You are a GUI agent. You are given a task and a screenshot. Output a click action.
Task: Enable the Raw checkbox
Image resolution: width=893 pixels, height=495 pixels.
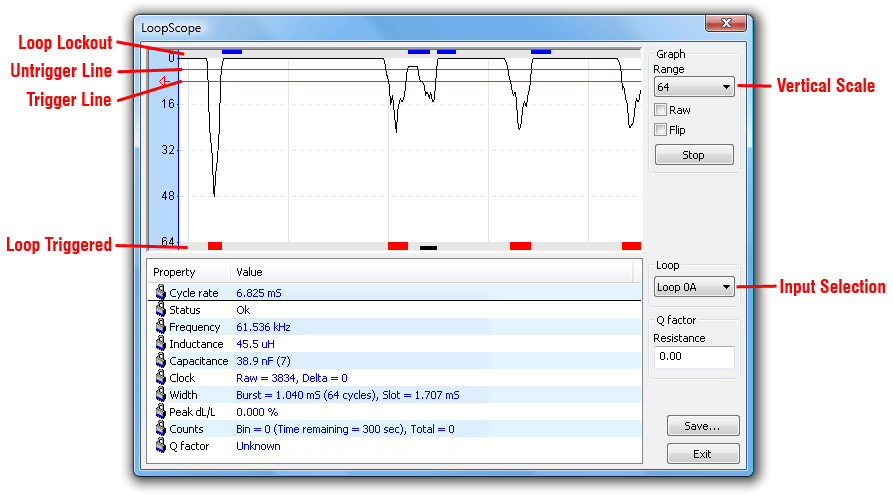tap(661, 110)
